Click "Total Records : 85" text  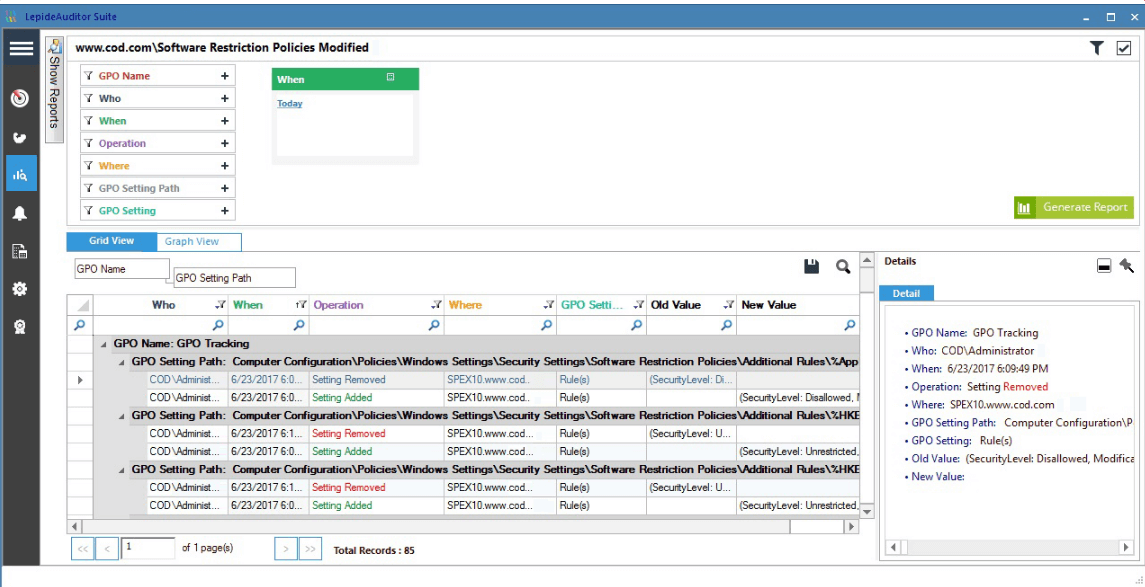click(x=374, y=550)
